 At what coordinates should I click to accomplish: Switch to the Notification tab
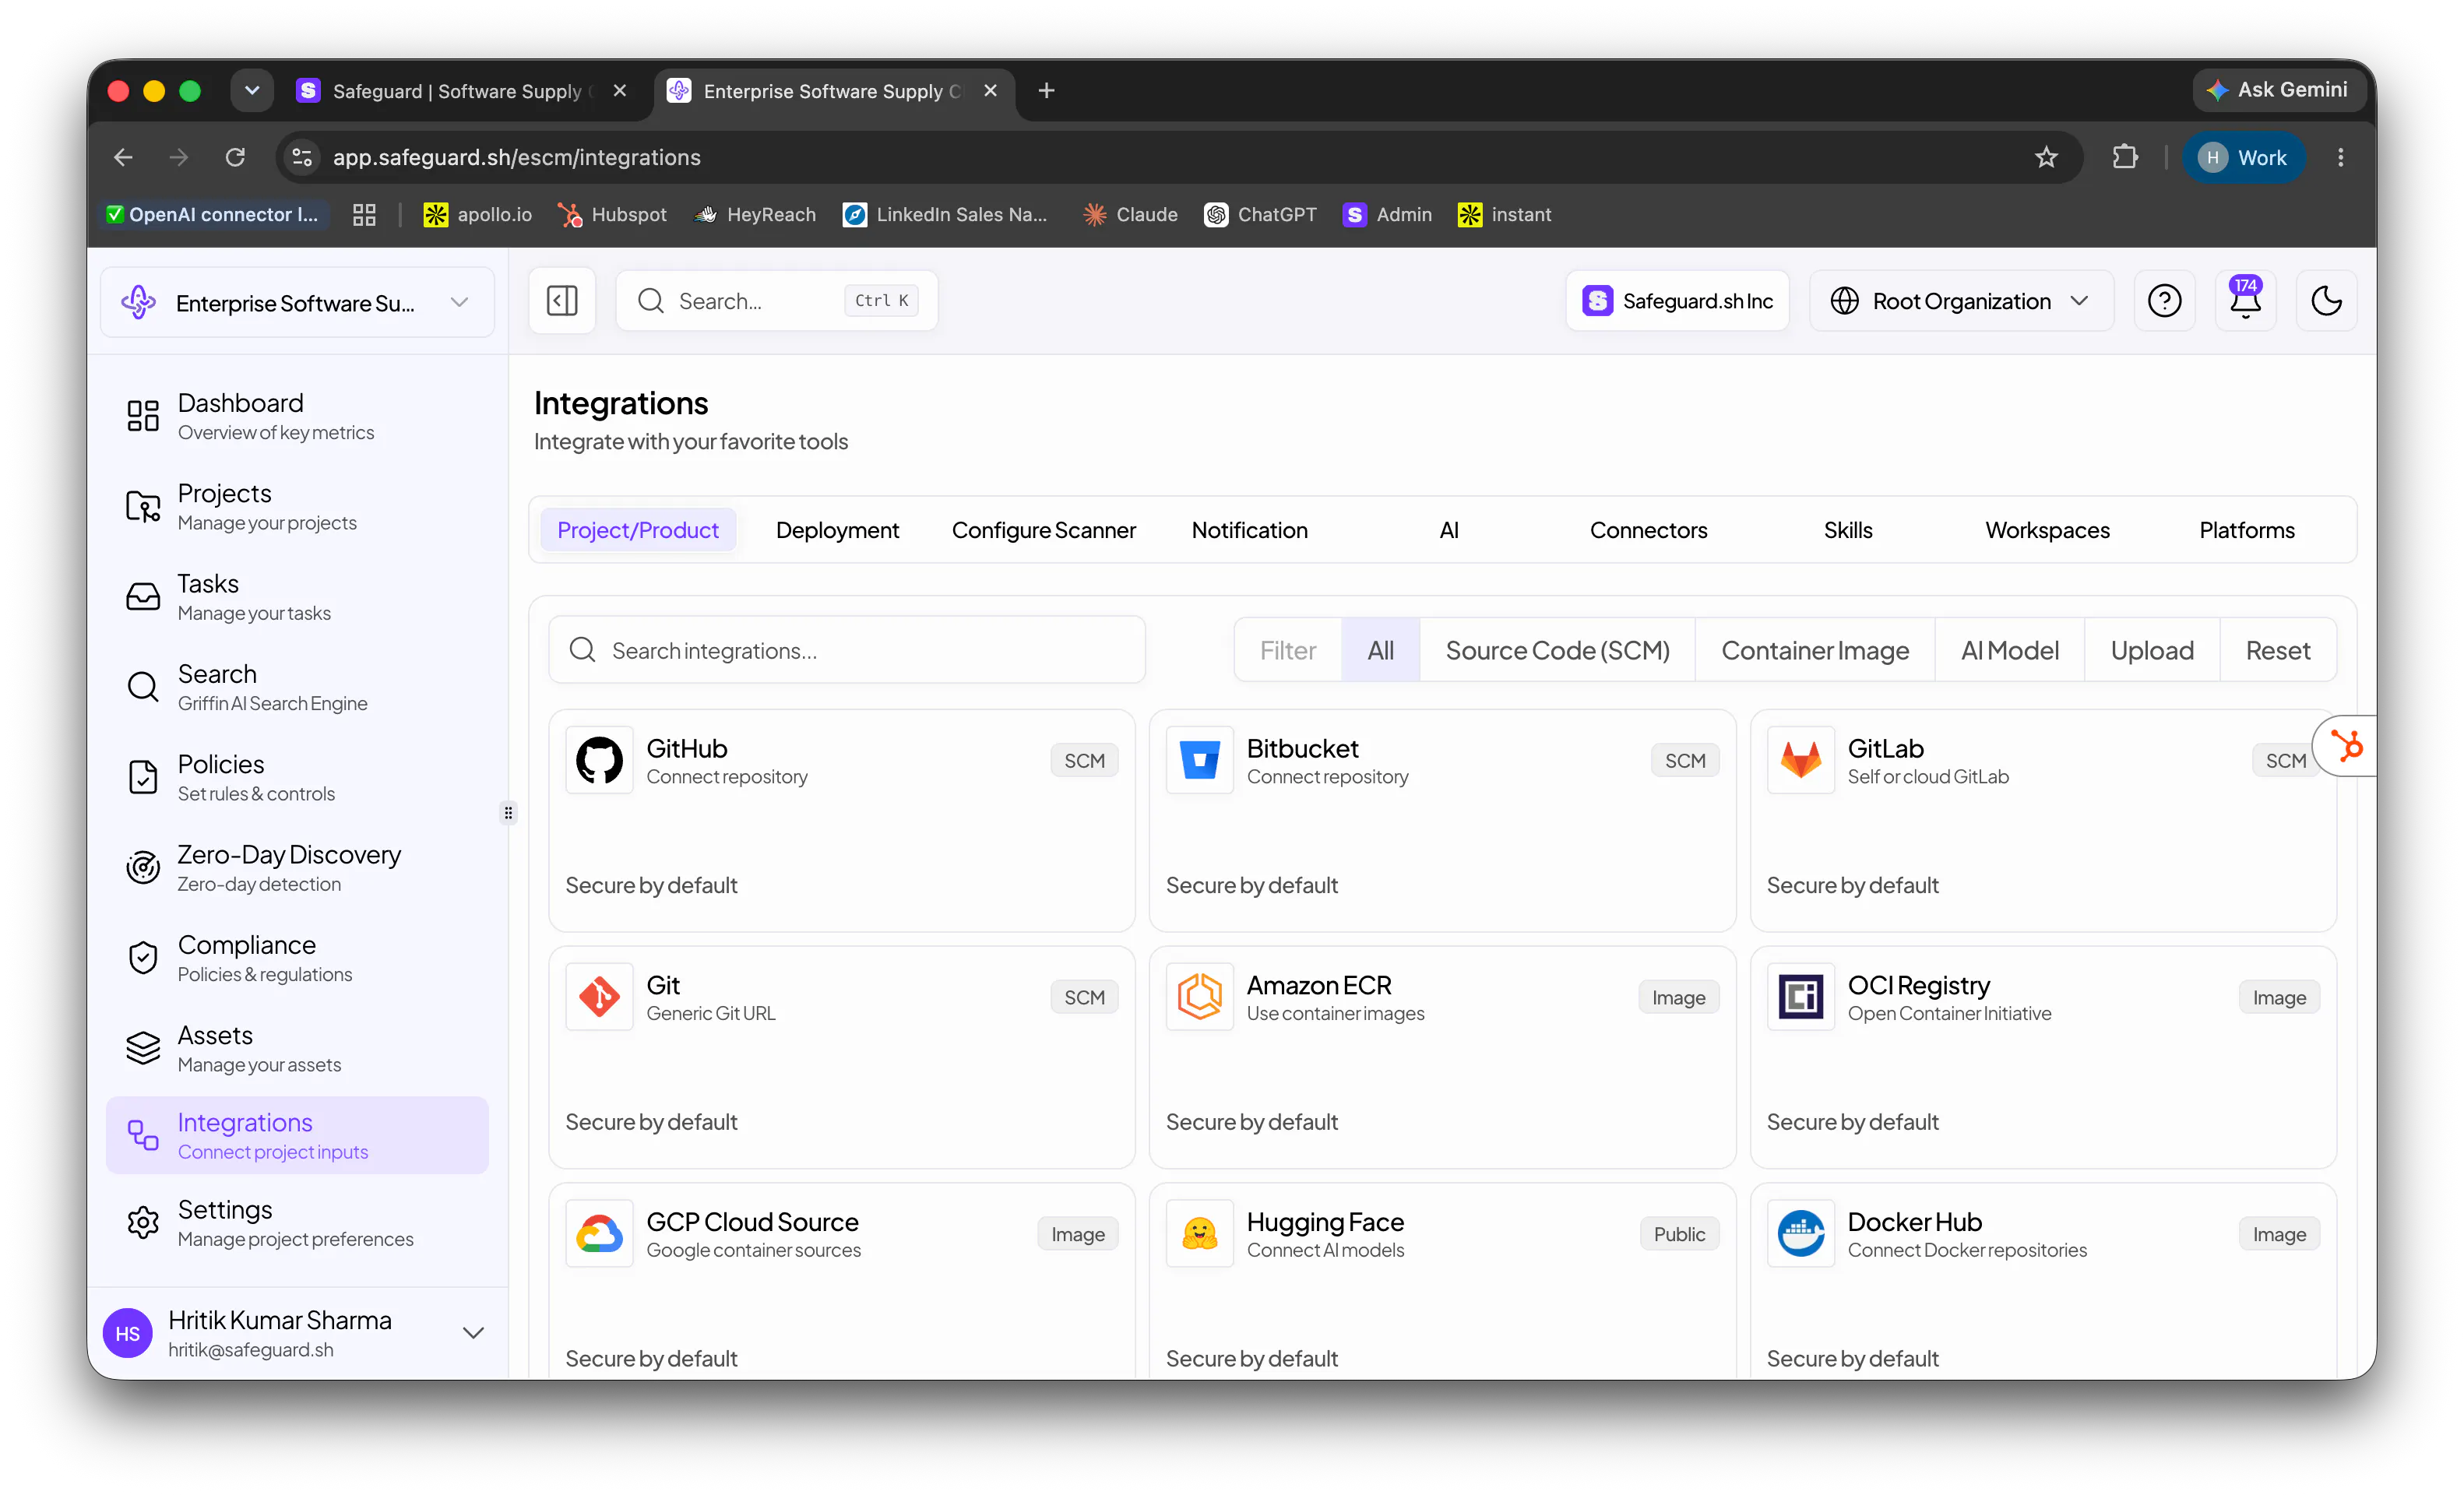pos(1249,530)
